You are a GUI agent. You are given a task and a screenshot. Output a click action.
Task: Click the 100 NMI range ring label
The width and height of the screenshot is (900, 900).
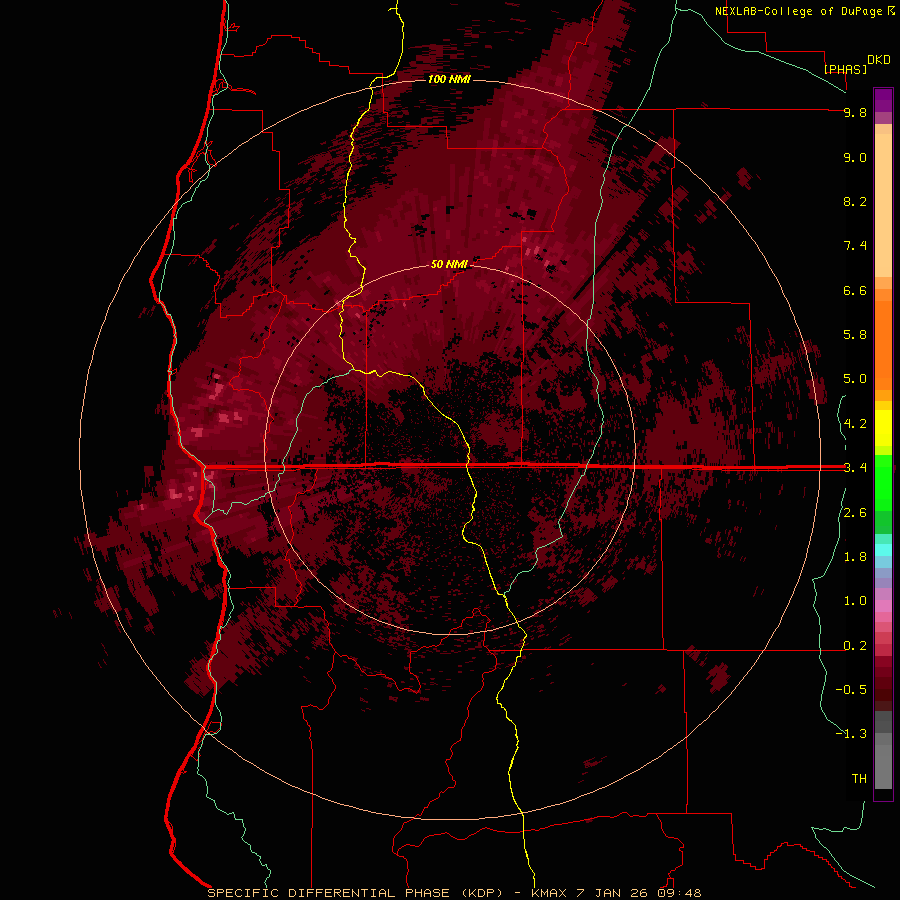[x=449, y=79]
